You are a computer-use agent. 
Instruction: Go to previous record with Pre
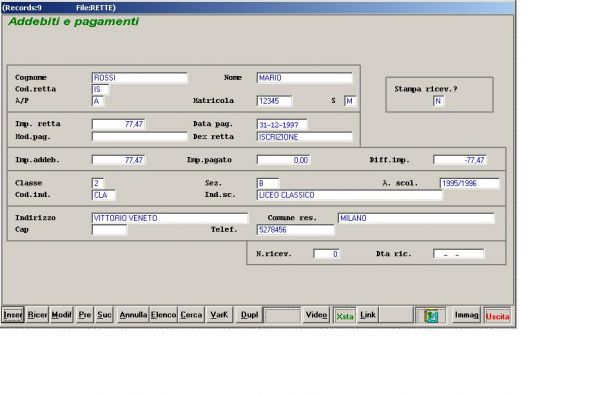click(85, 315)
